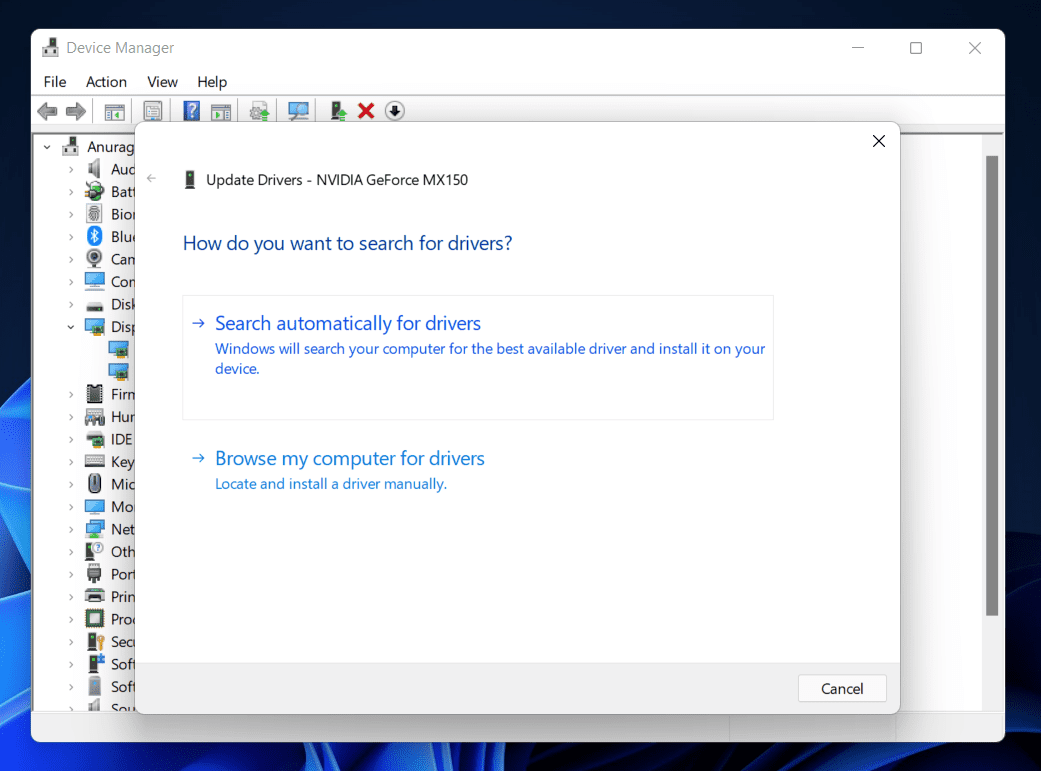The width and height of the screenshot is (1041, 771).
Task: Close the Update Drivers dialog
Action: point(878,141)
